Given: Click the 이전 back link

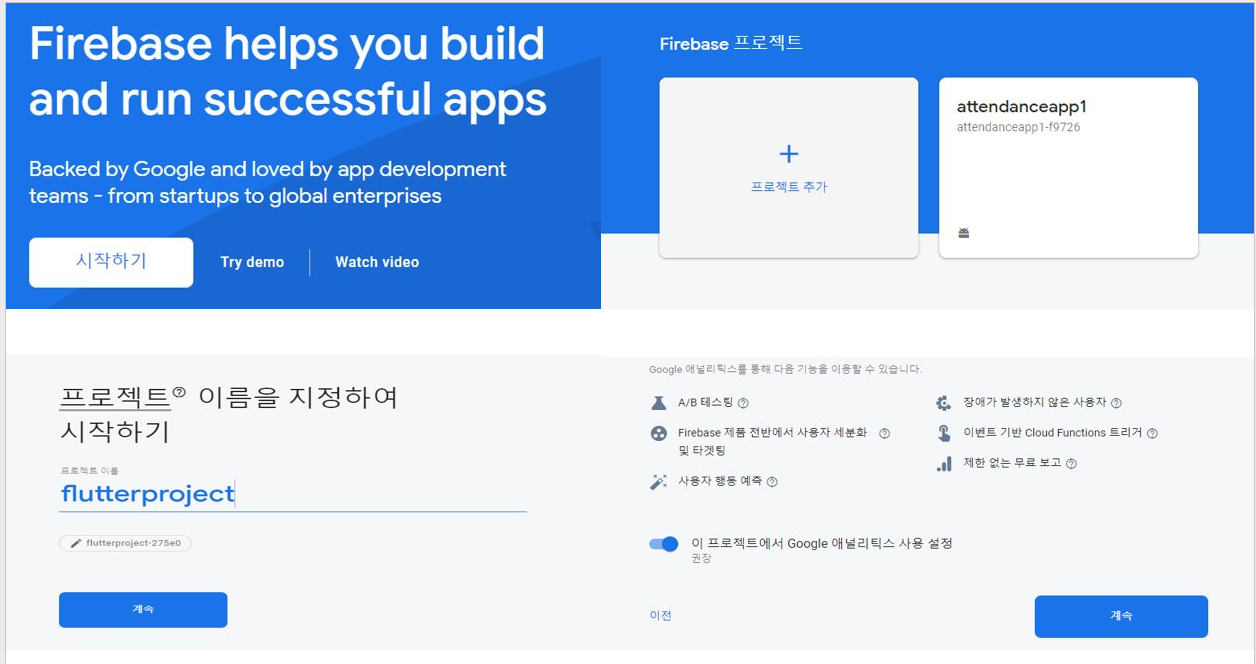Looking at the screenshot, I should [x=660, y=615].
